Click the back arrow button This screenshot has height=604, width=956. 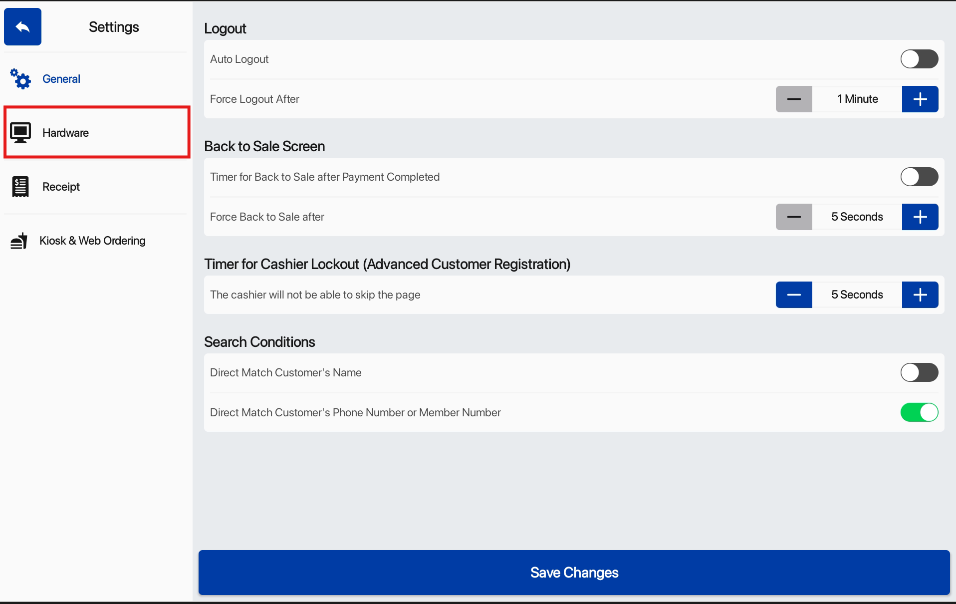[x=23, y=27]
